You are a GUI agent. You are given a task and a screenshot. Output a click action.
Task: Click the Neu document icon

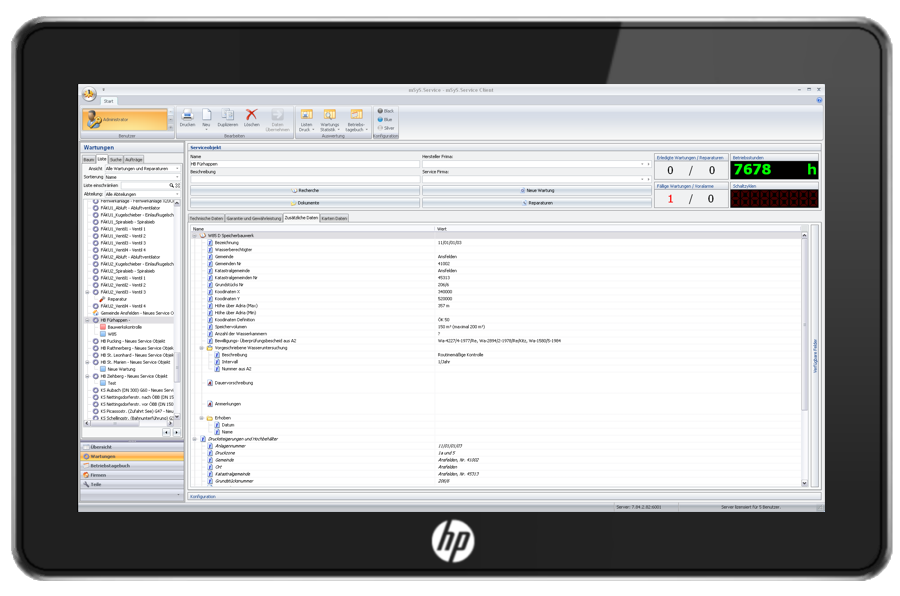pos(206,115)
